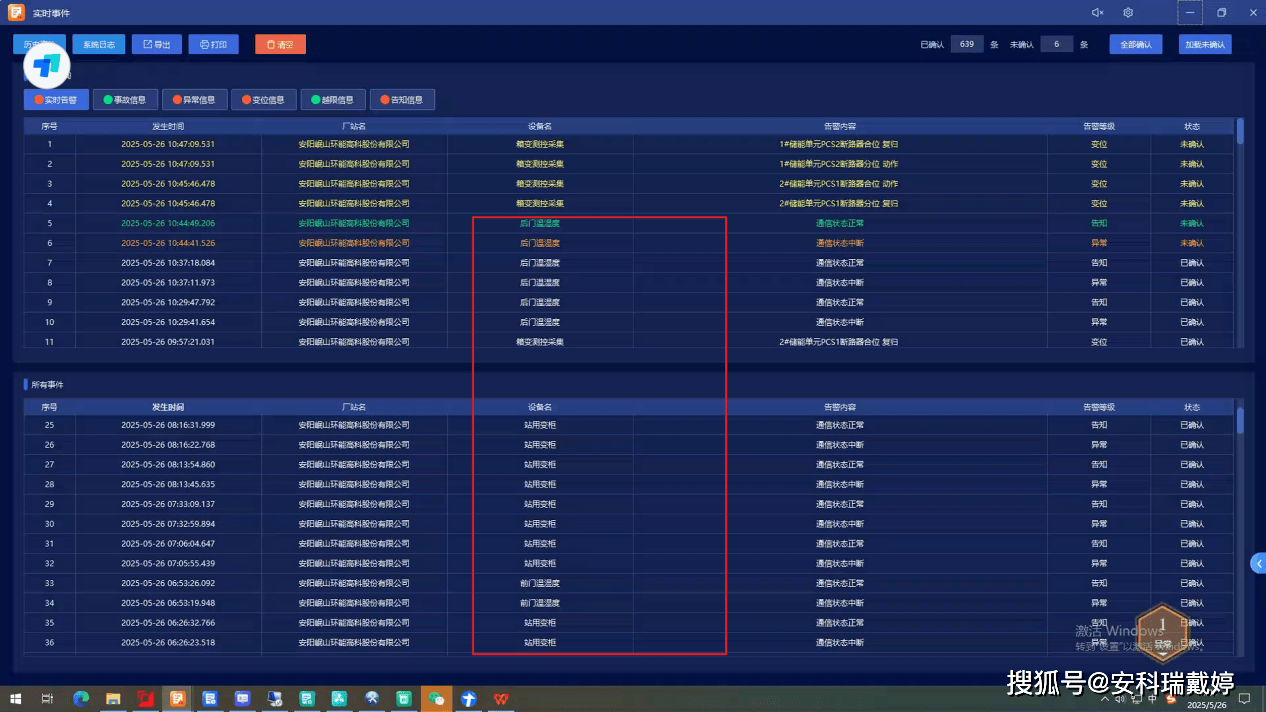Open the 越限信息 tab

click(x=332, y=99)
